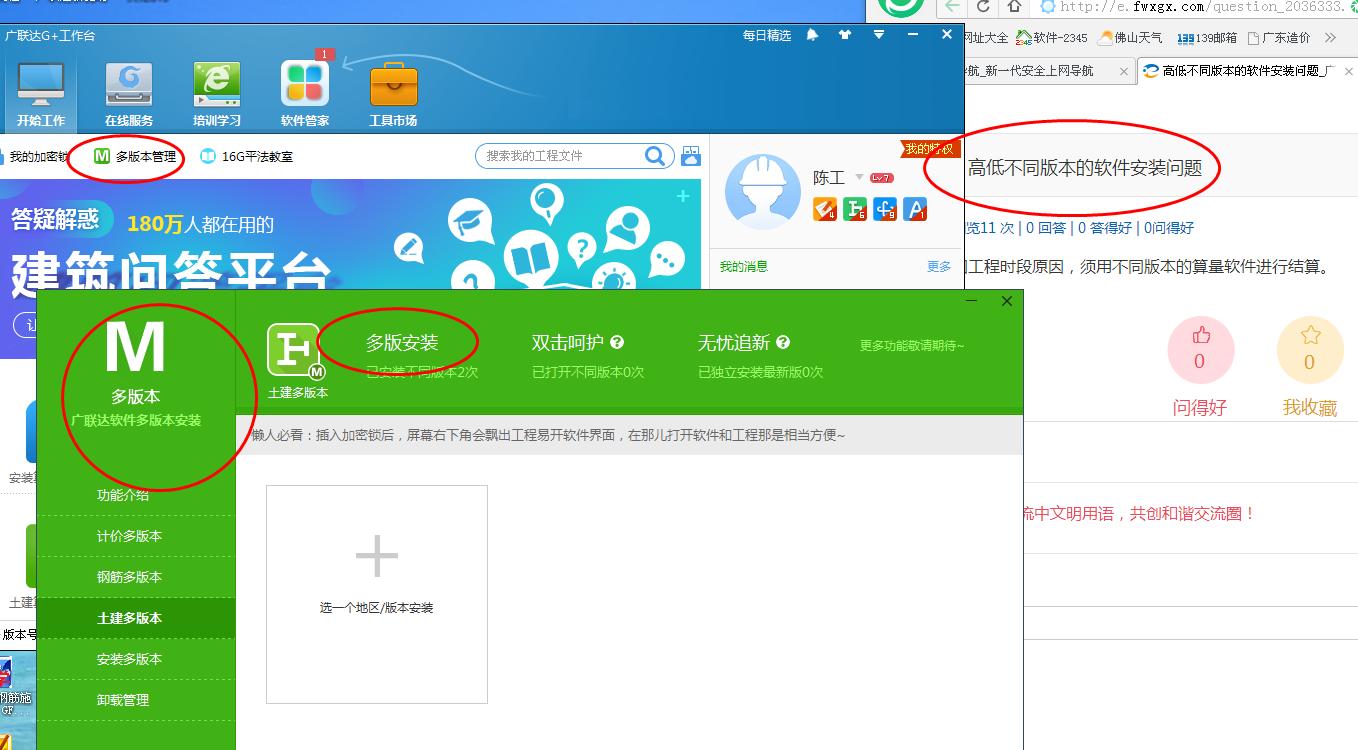Click the blue icon right of search box

(691, 155)
